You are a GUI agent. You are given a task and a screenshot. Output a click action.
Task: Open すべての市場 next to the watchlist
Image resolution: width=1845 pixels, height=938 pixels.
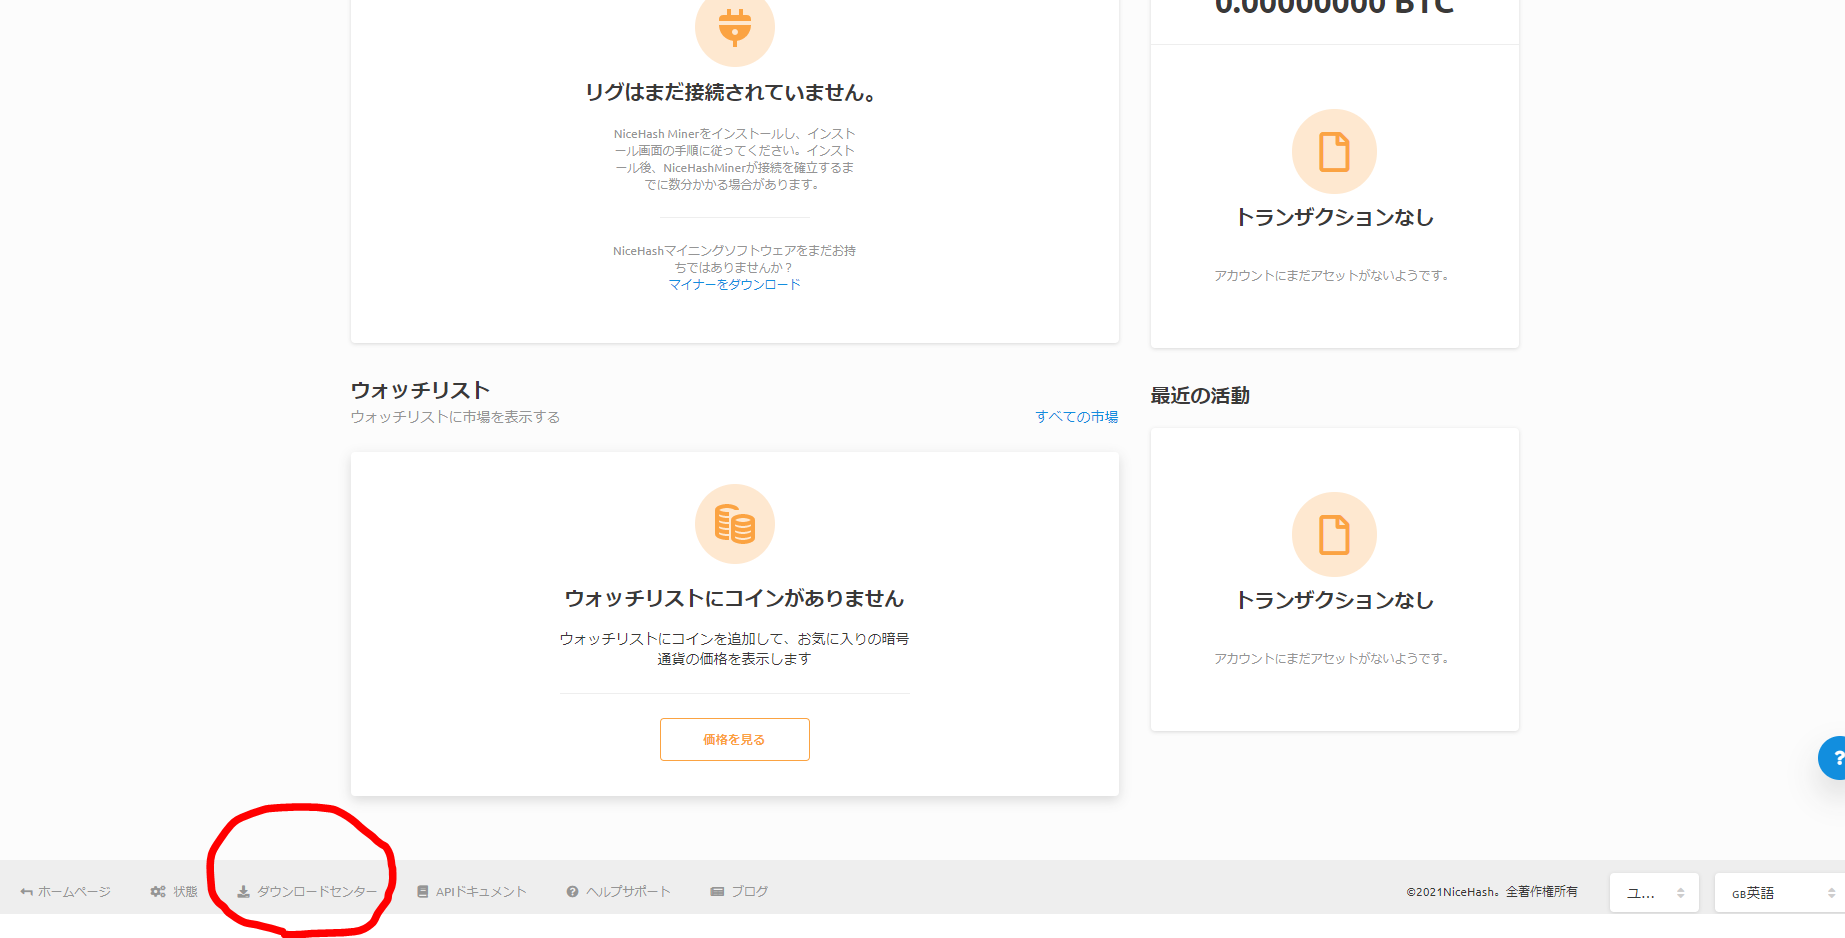point(1077,416)
